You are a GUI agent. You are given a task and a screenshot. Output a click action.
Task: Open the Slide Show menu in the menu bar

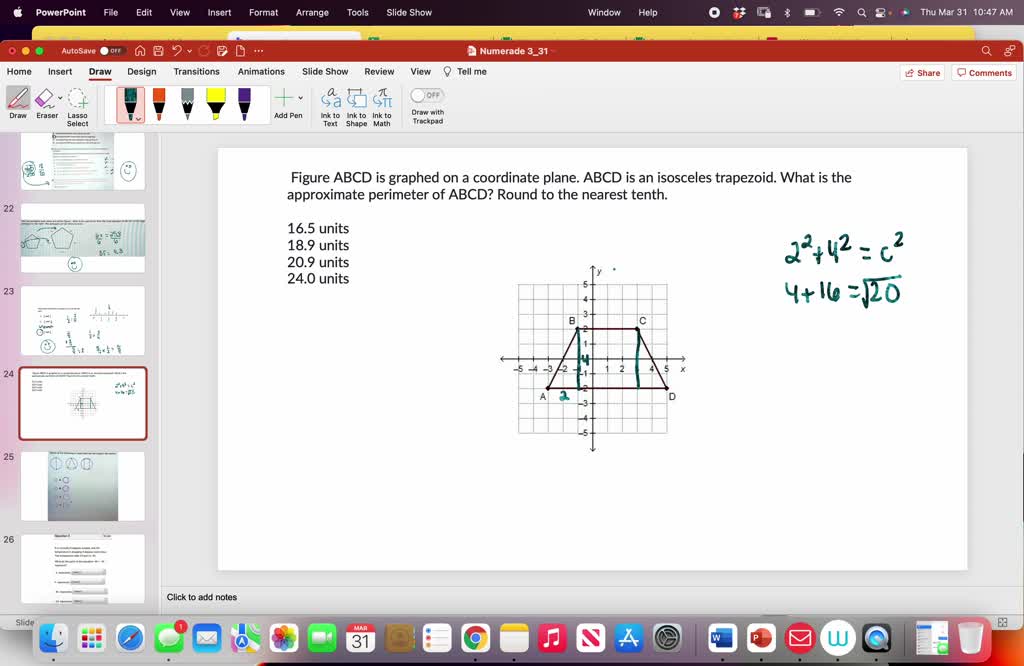coord(409,12)
